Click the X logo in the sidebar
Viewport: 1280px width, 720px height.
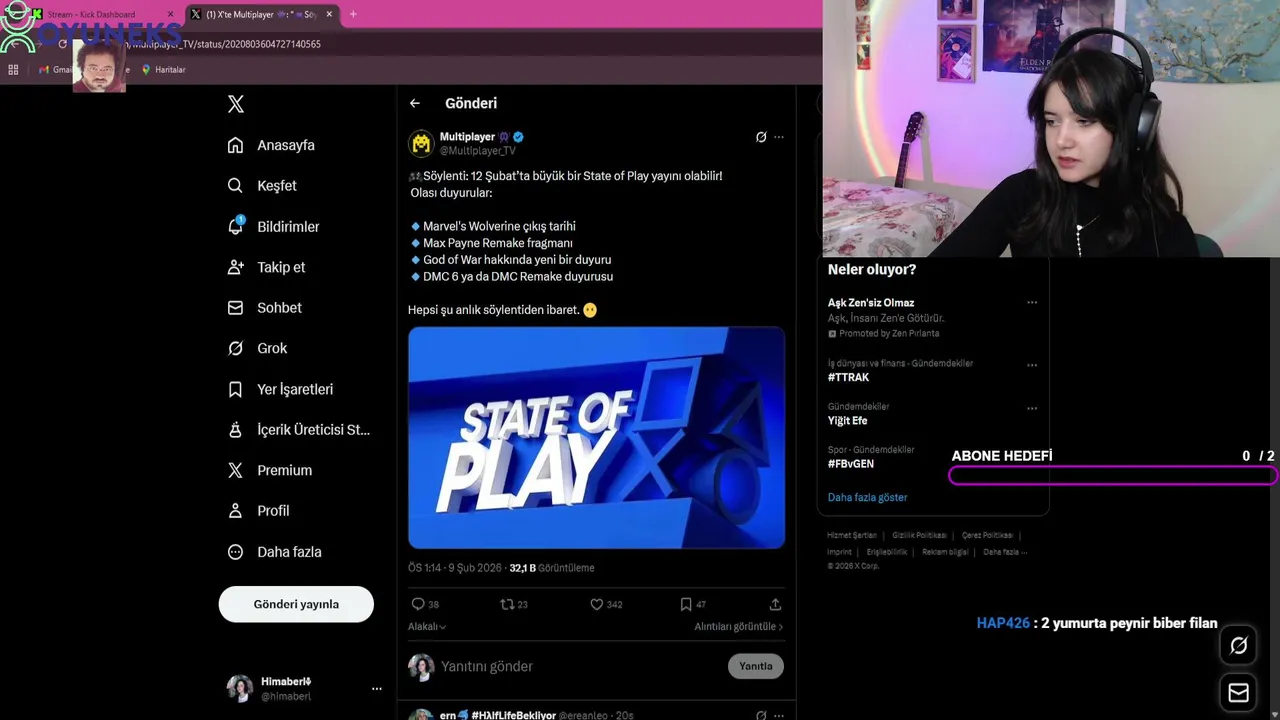[236, 104]
